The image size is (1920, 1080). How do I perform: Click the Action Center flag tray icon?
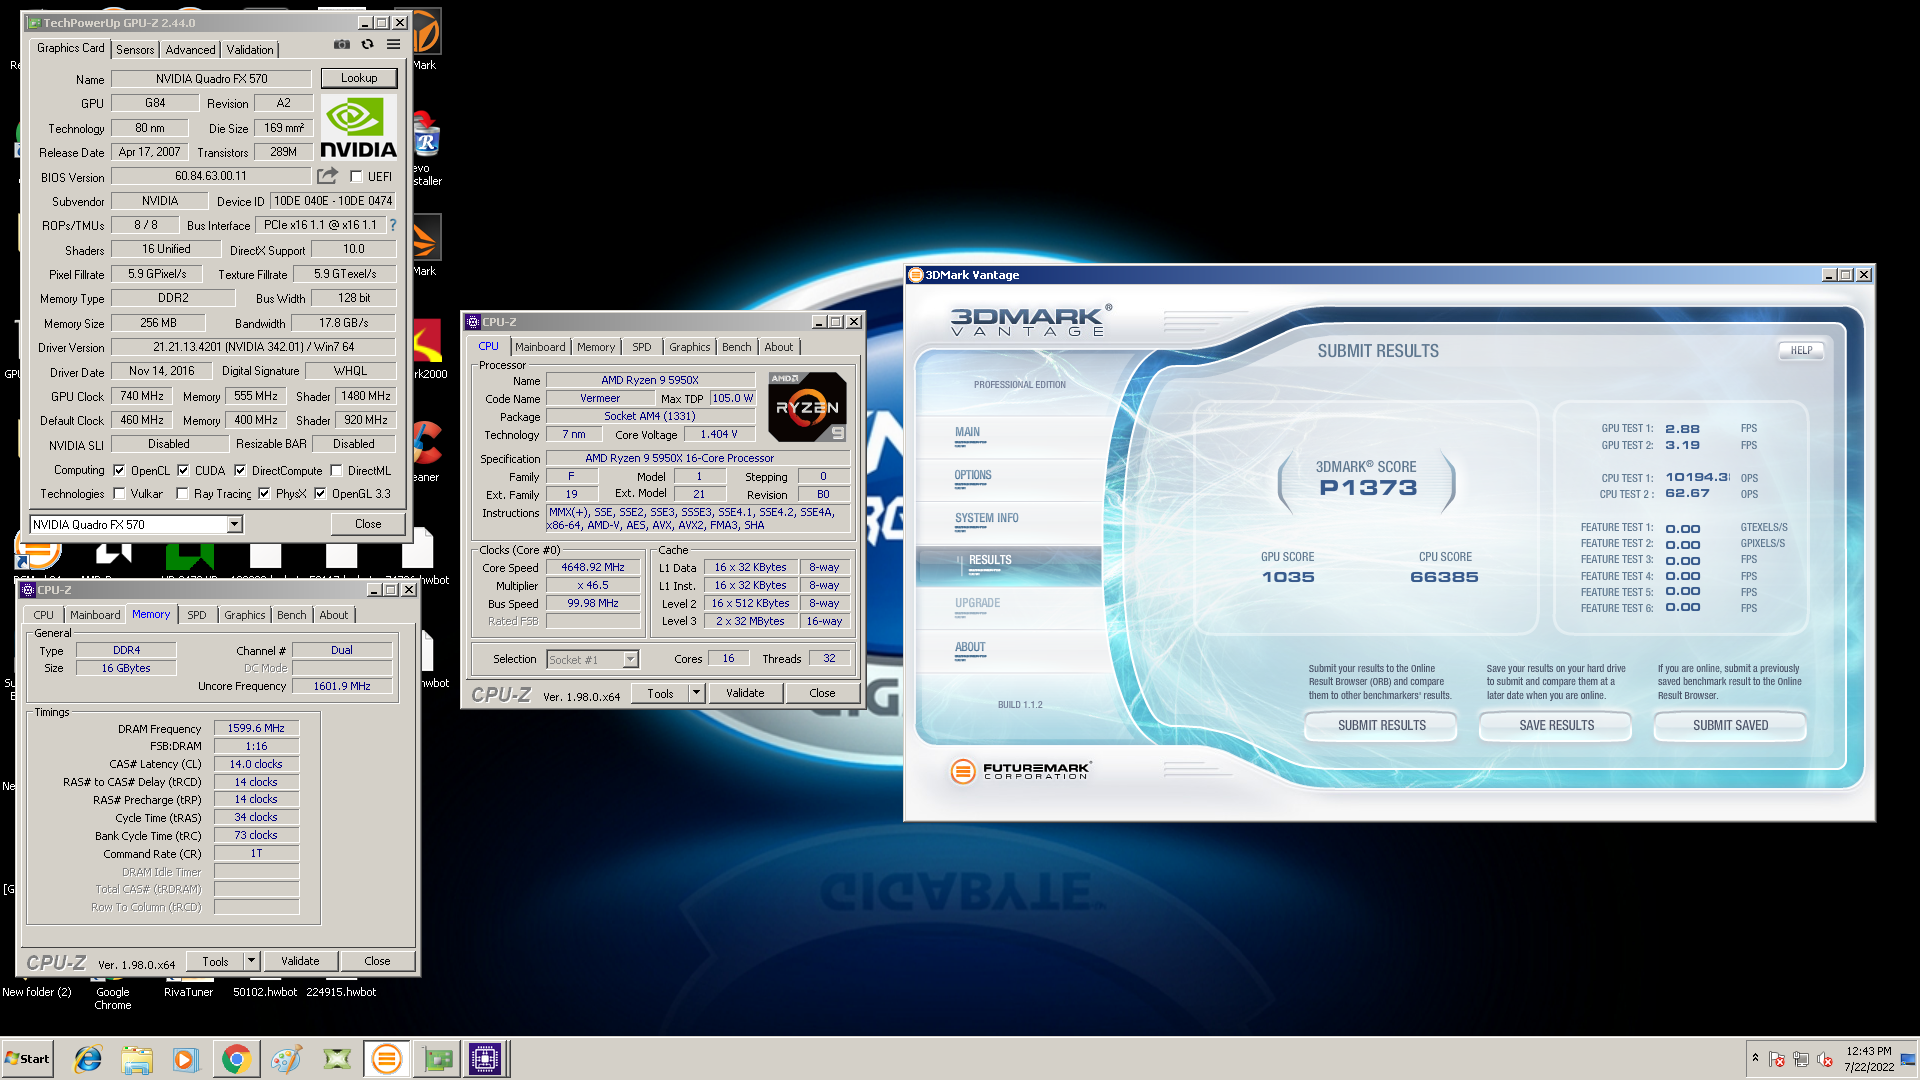1777,1059
